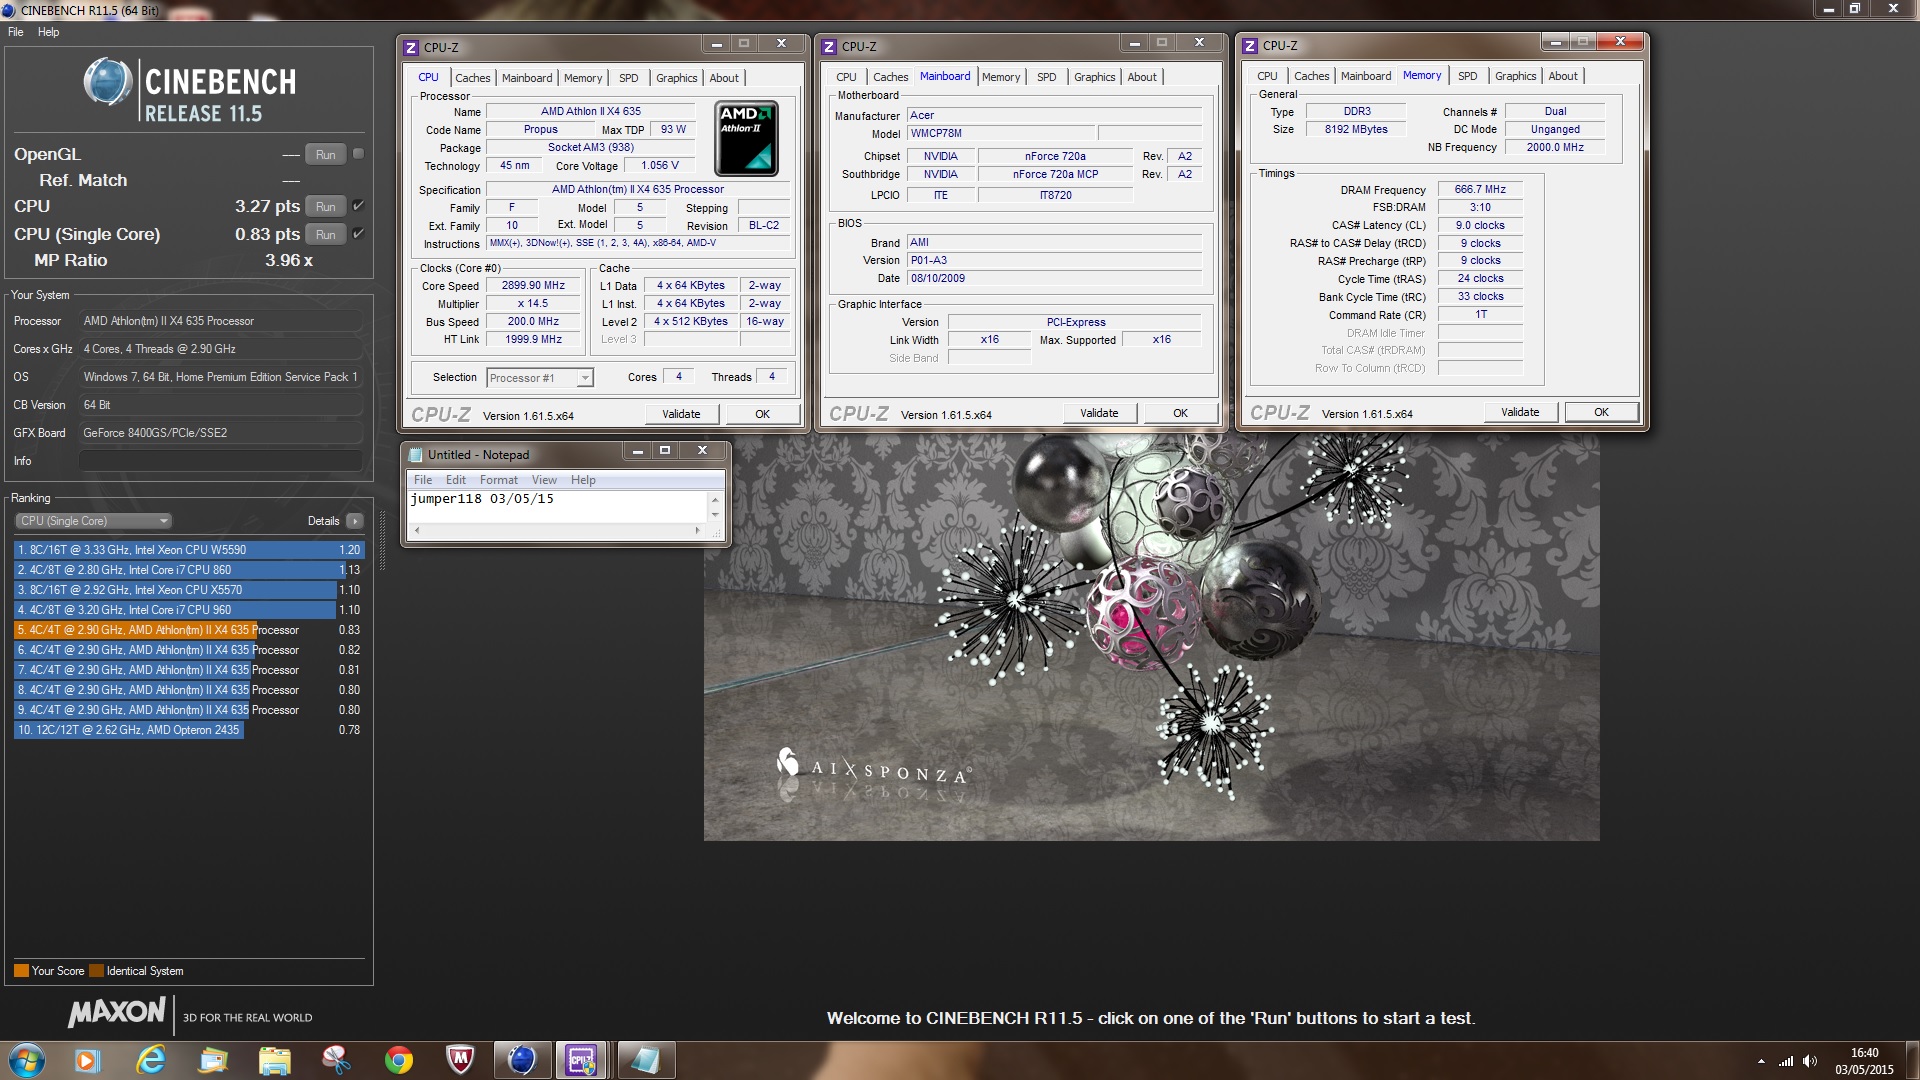Screen dimensions: 1920x1080
Task: Click Validate in the Mainboard CPU-Z window
Action: click(x=1099, y=413)
